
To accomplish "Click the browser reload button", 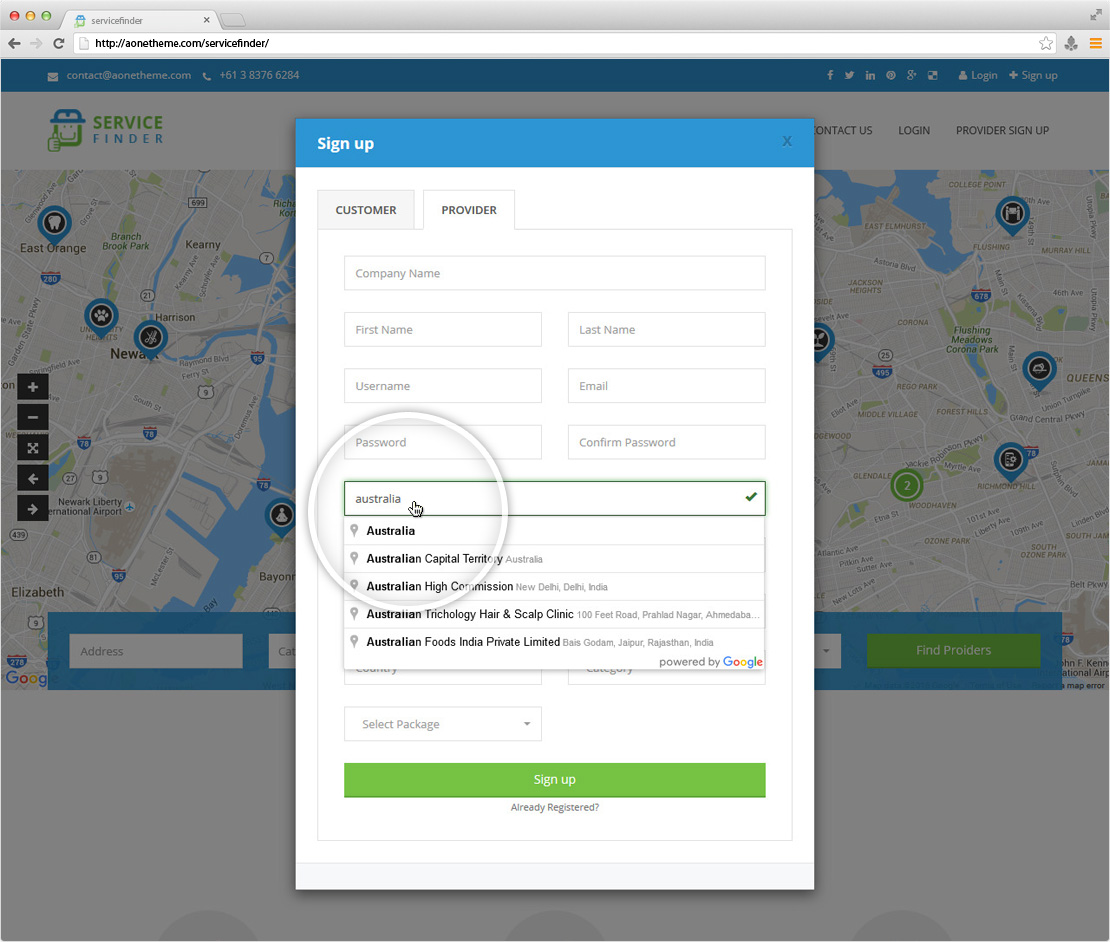I will tap(58, 43).
